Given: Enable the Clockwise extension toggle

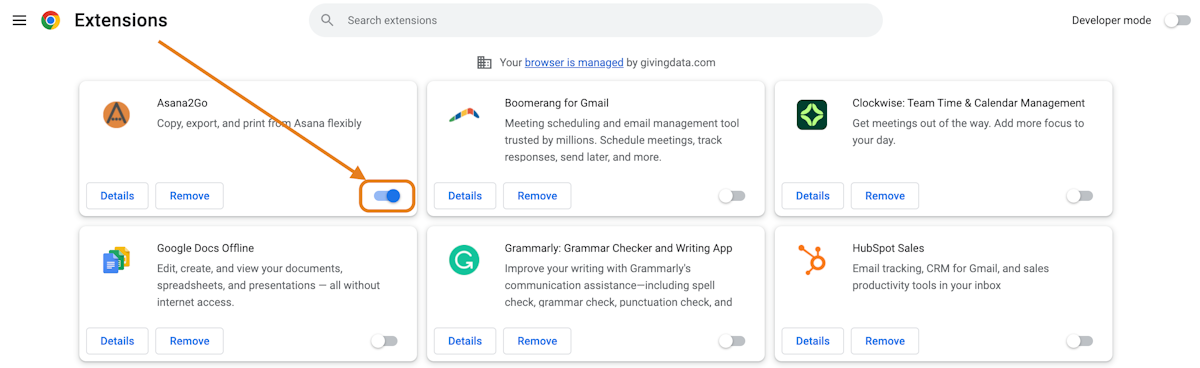Looking at the screenshot, I should point(1080,196).
